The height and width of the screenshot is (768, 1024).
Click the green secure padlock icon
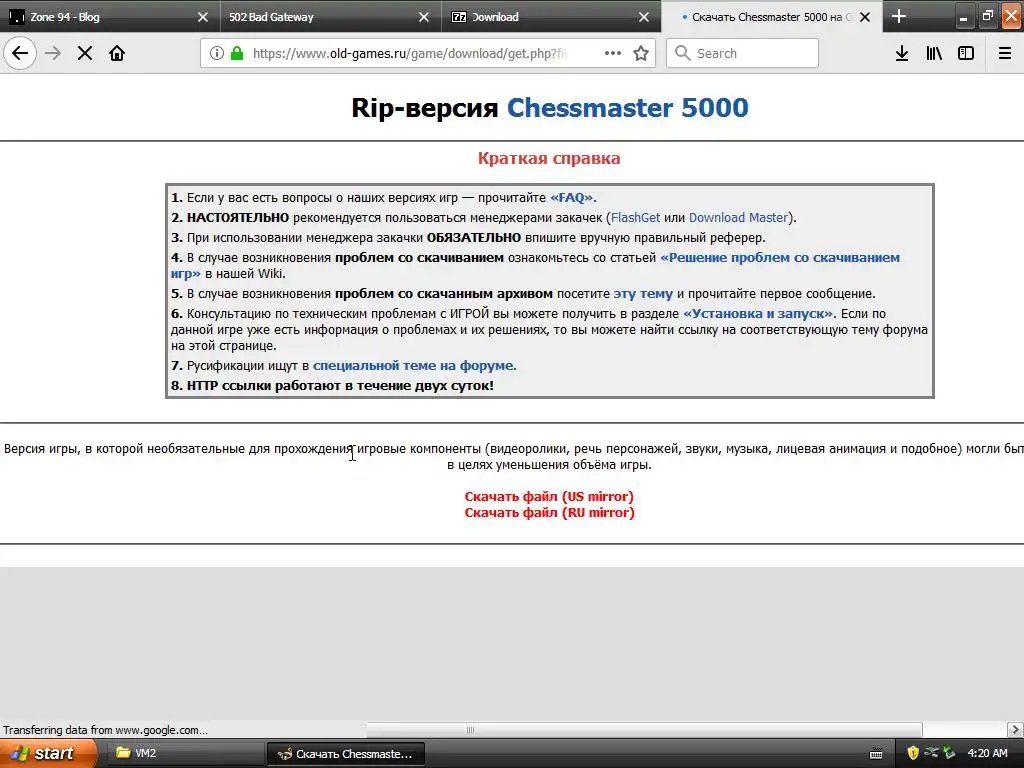(237, 53)
